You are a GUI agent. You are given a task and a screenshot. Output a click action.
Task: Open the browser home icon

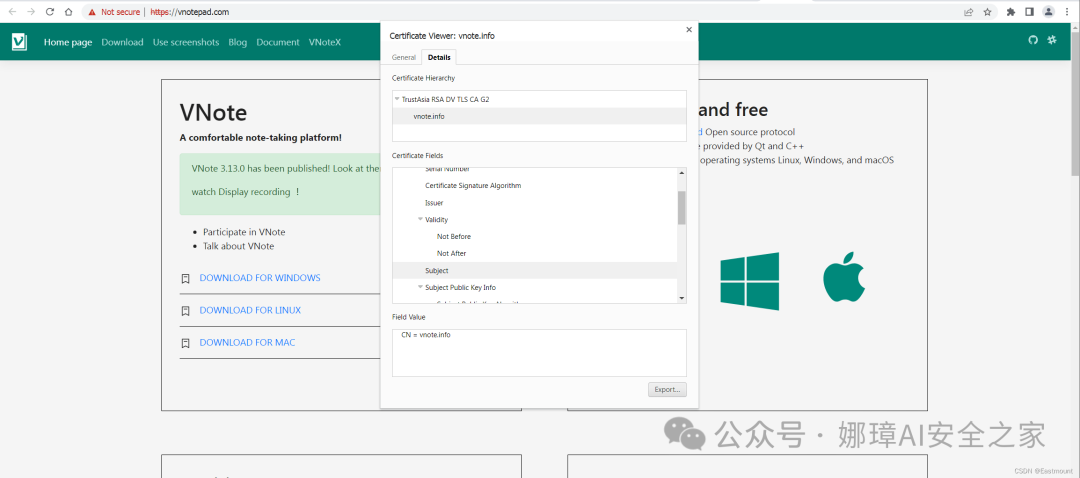(x=68, y=12)
